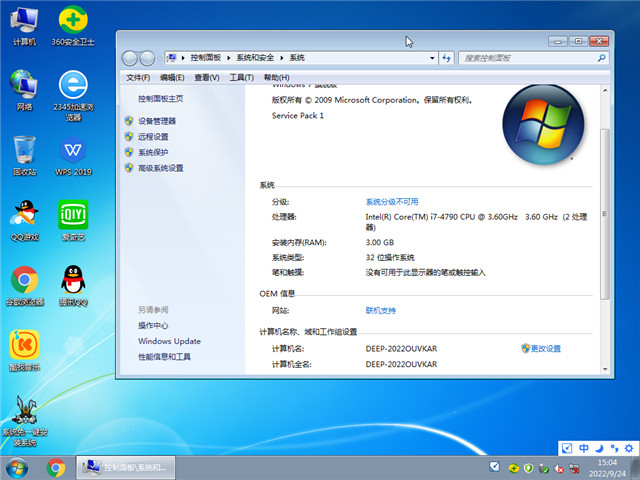
Task: Launch WPS 2019 desktop shortcut
Action: tap(73, 156)
